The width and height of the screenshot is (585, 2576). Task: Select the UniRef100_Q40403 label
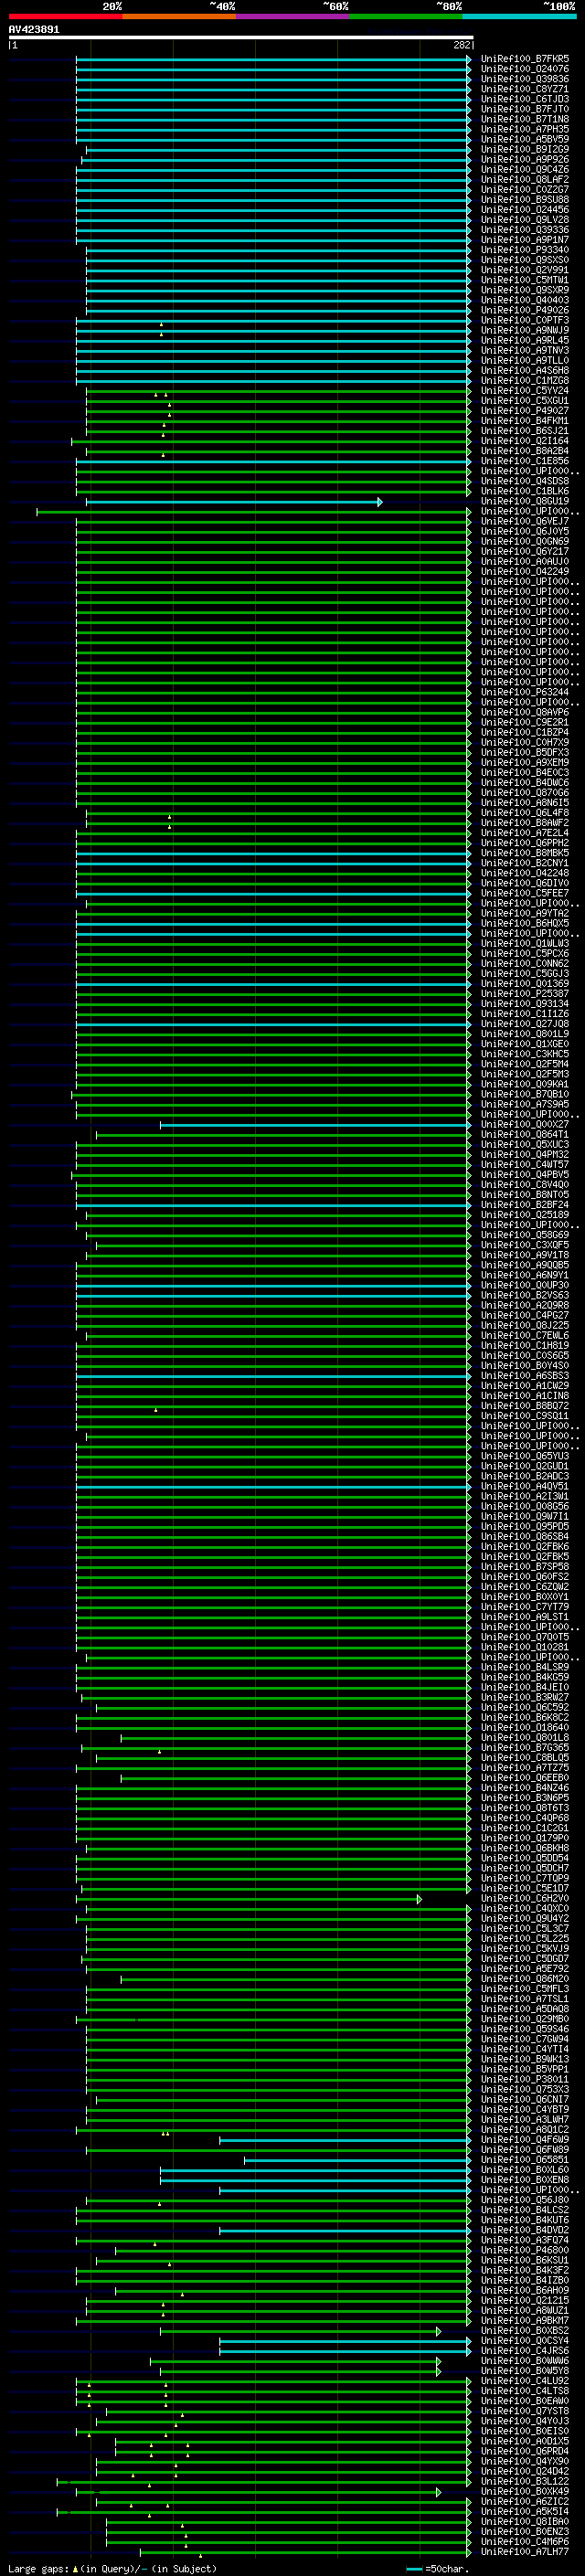pos(525,300)
